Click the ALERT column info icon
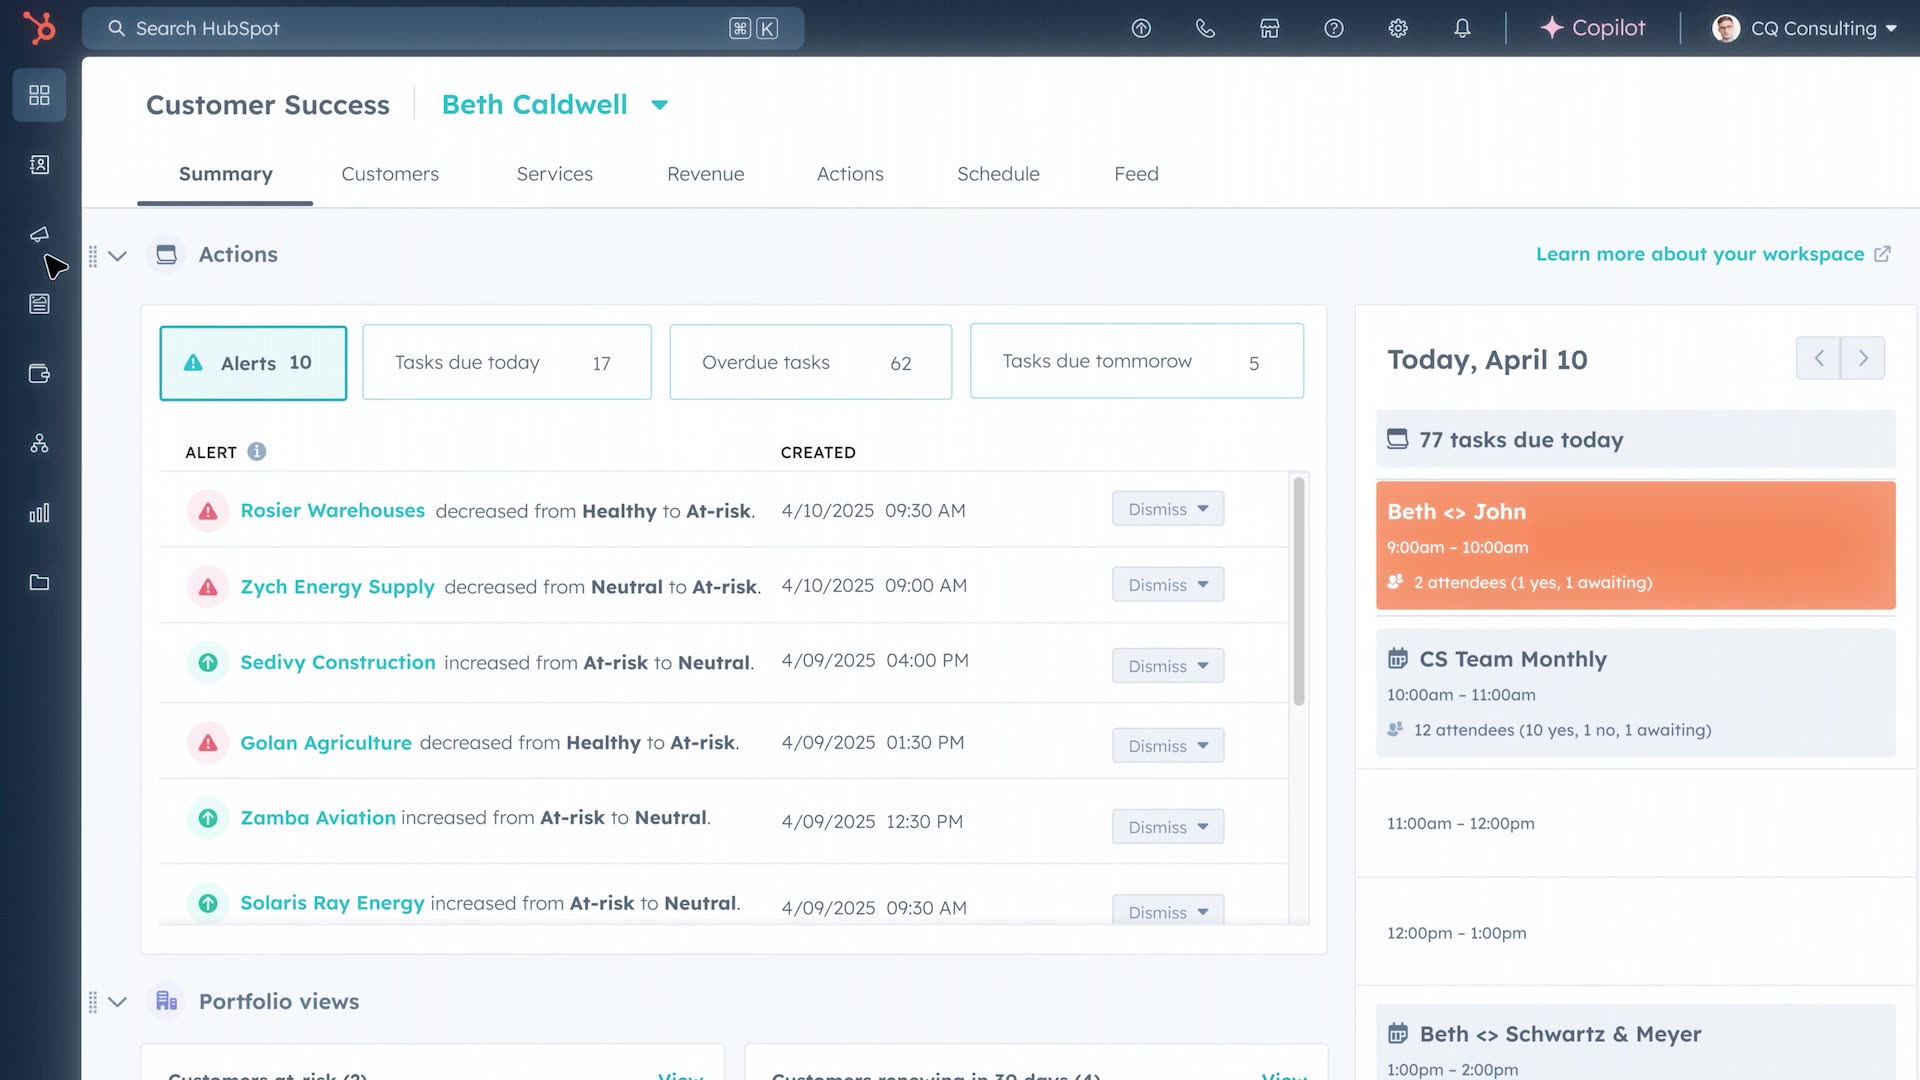1920x1080 pixels. coord(257,452)
